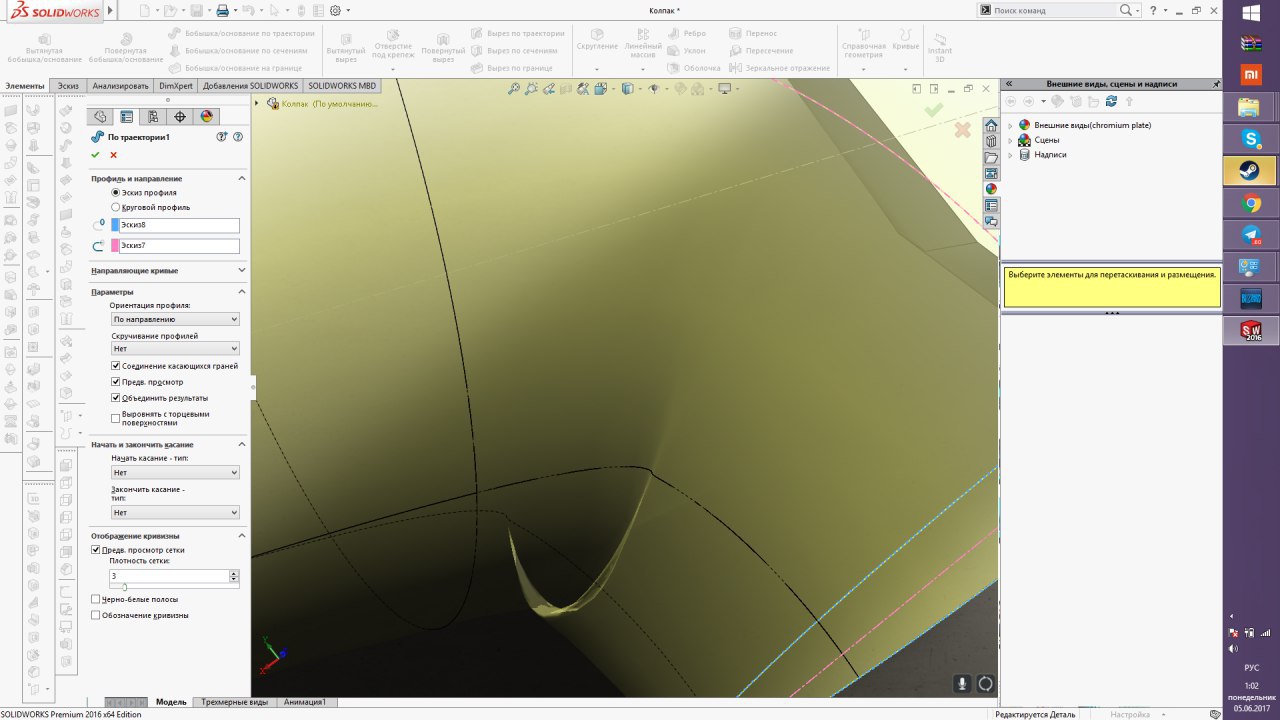Screen dimensions: 1280x720
Task: Click the 'Модель' bottom tab
Action: 171,702
